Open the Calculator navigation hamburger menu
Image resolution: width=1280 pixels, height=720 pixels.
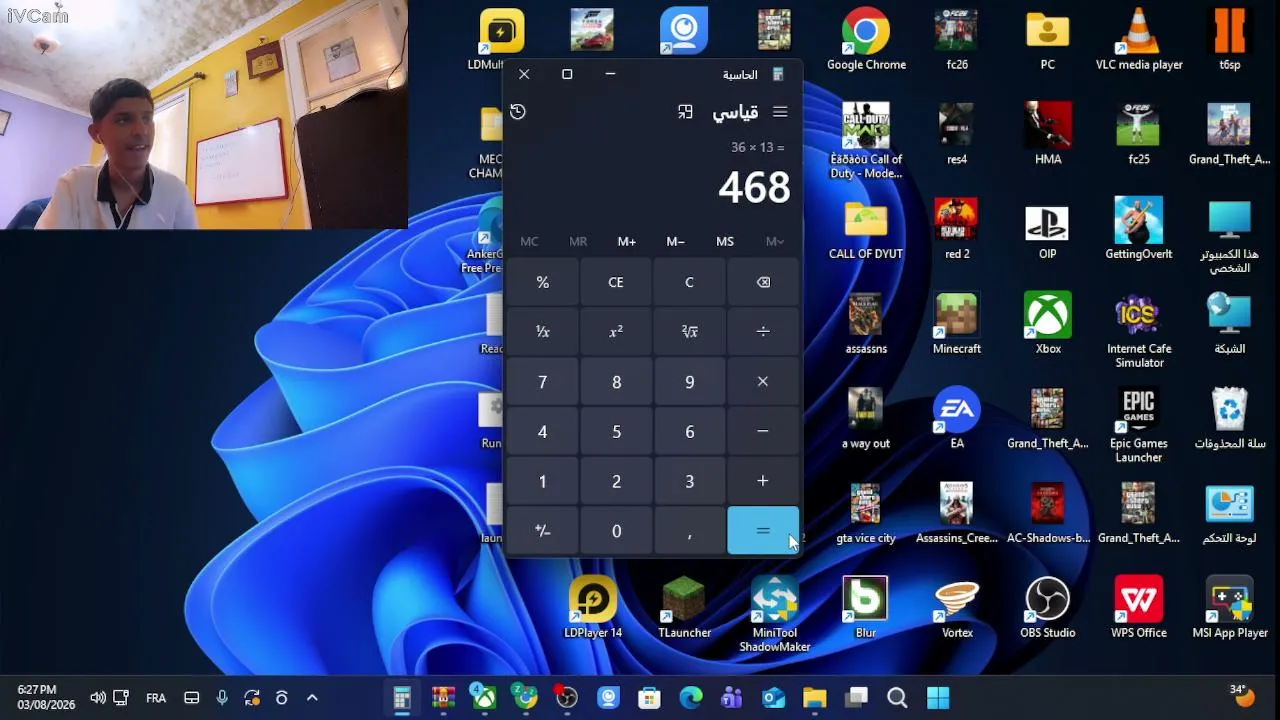780,112
